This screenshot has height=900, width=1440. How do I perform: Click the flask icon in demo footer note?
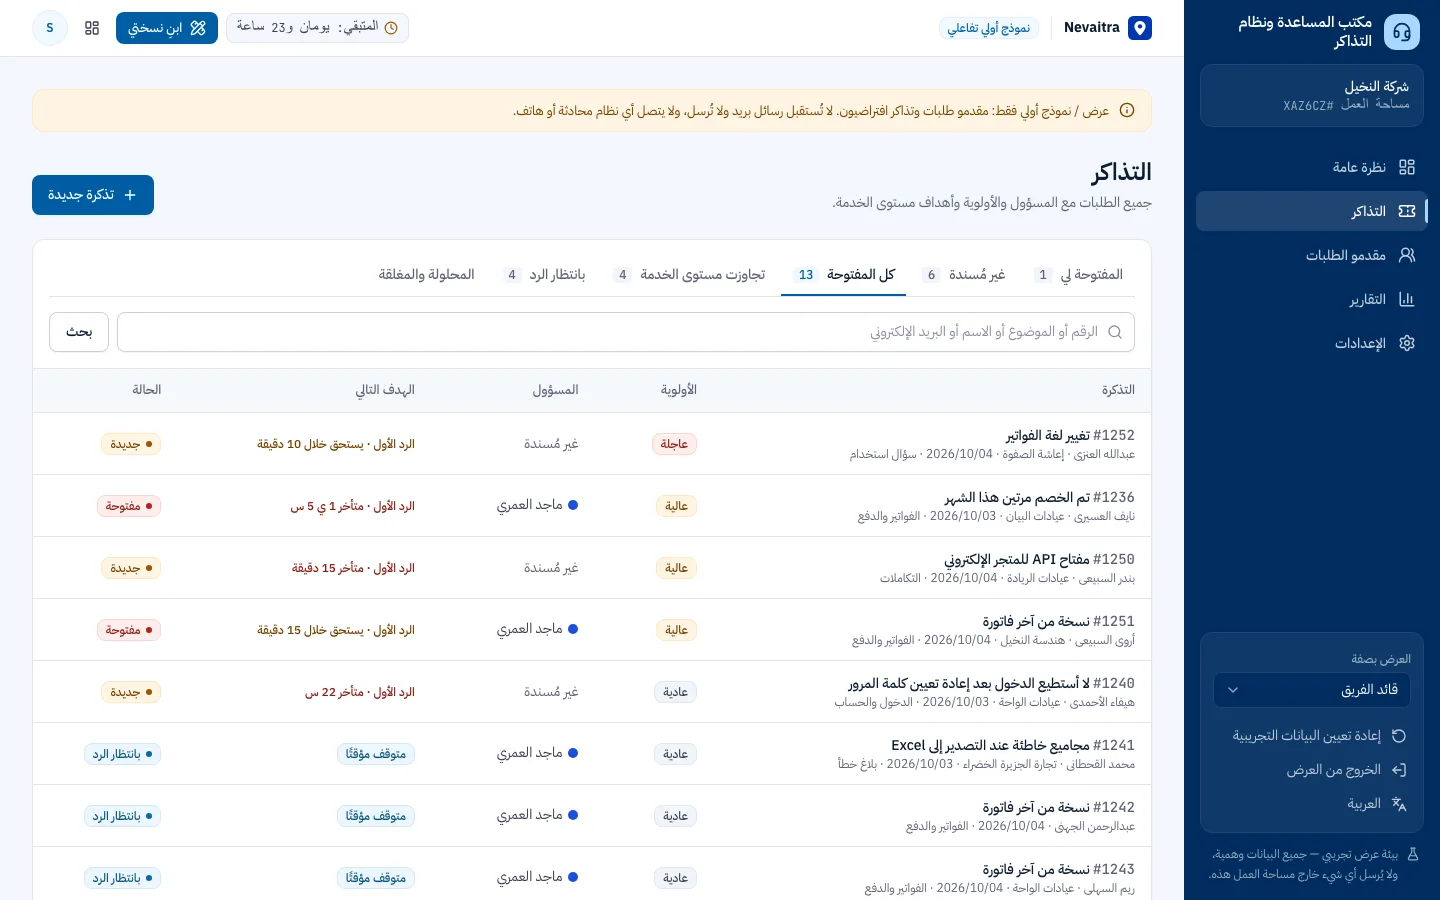pyautogui.click(x=1413, y=855)
